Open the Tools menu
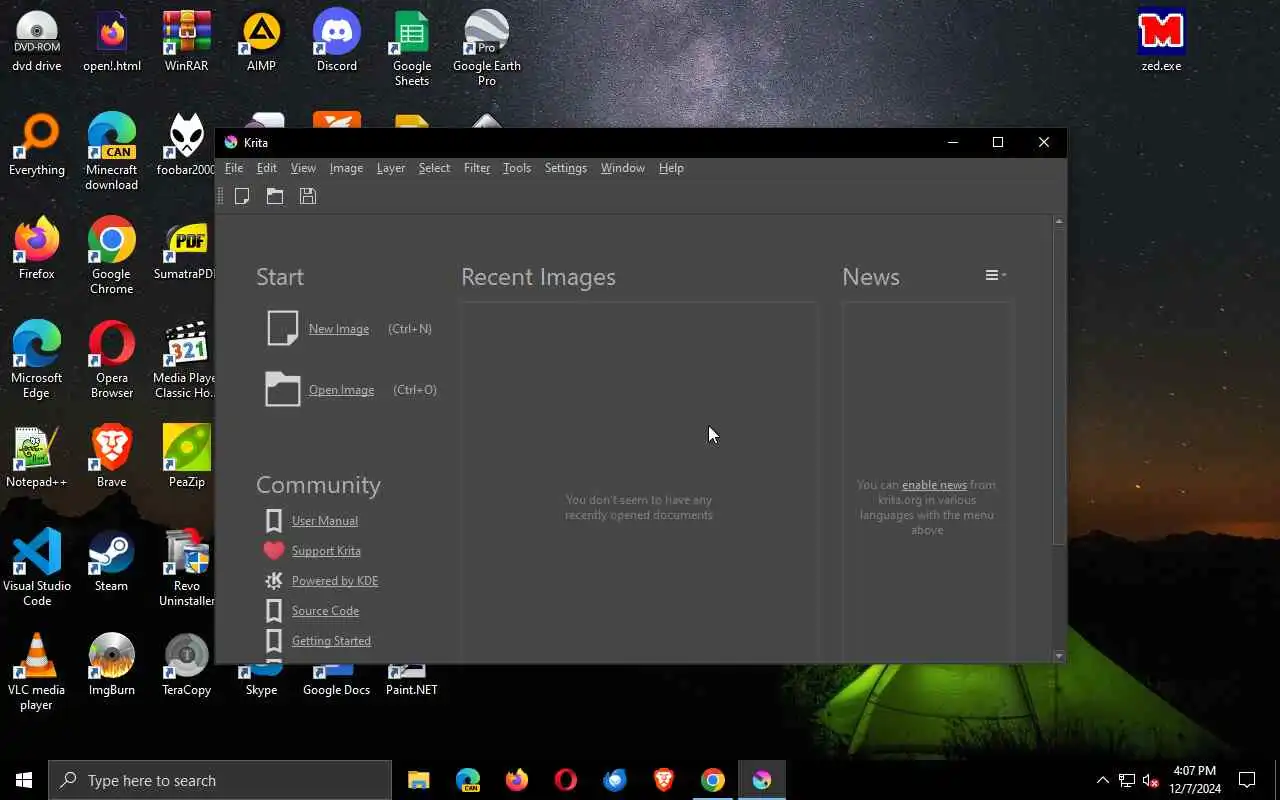The image size is (1280, 800). tap(517, 168)
